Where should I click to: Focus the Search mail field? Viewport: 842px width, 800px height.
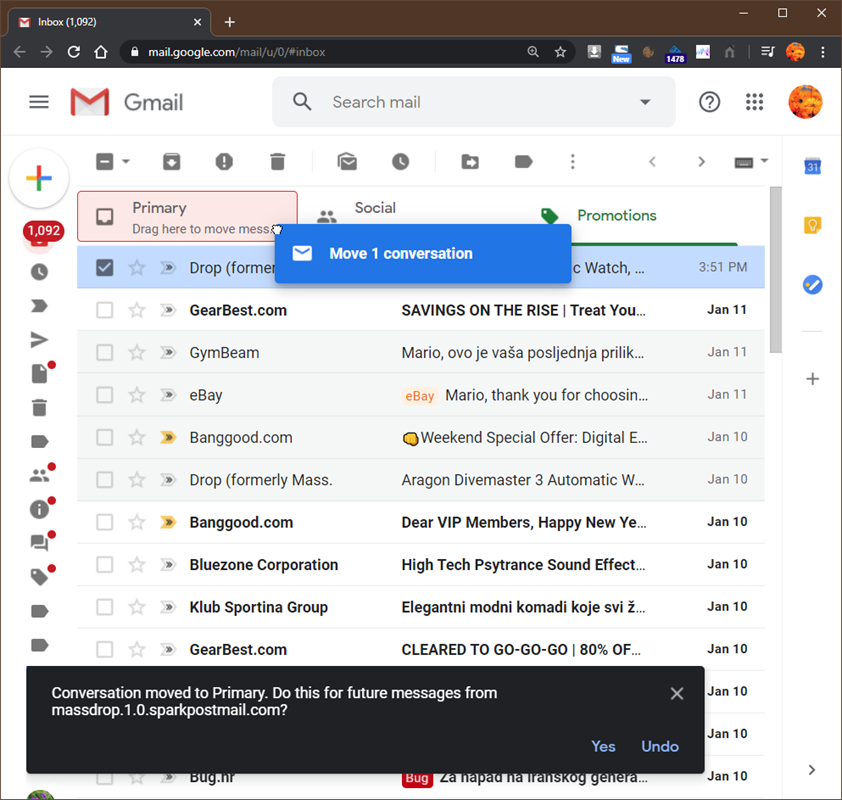[473, 101]
